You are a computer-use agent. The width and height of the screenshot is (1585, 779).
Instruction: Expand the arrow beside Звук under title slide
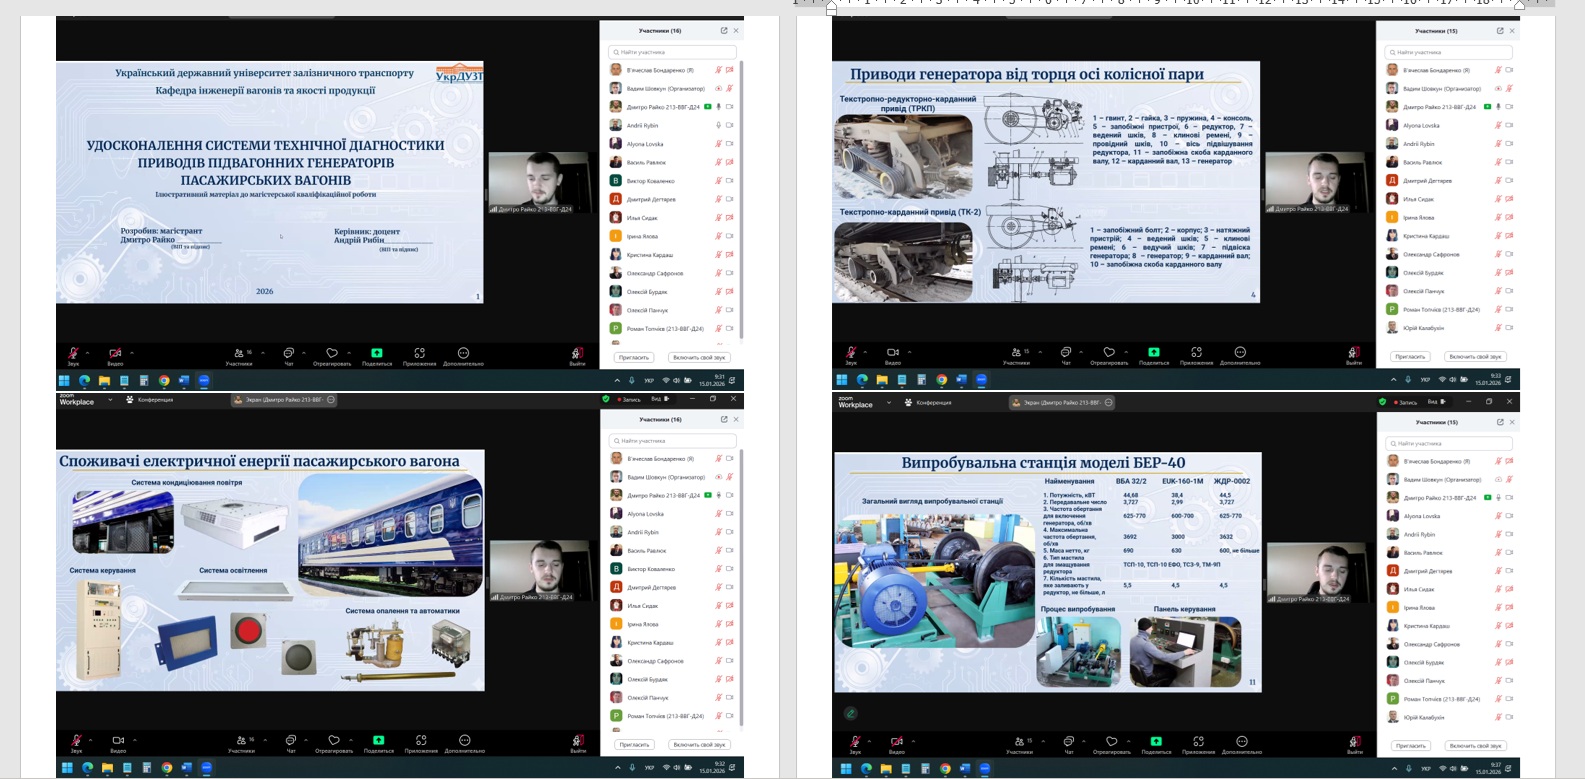pos(87,352)
